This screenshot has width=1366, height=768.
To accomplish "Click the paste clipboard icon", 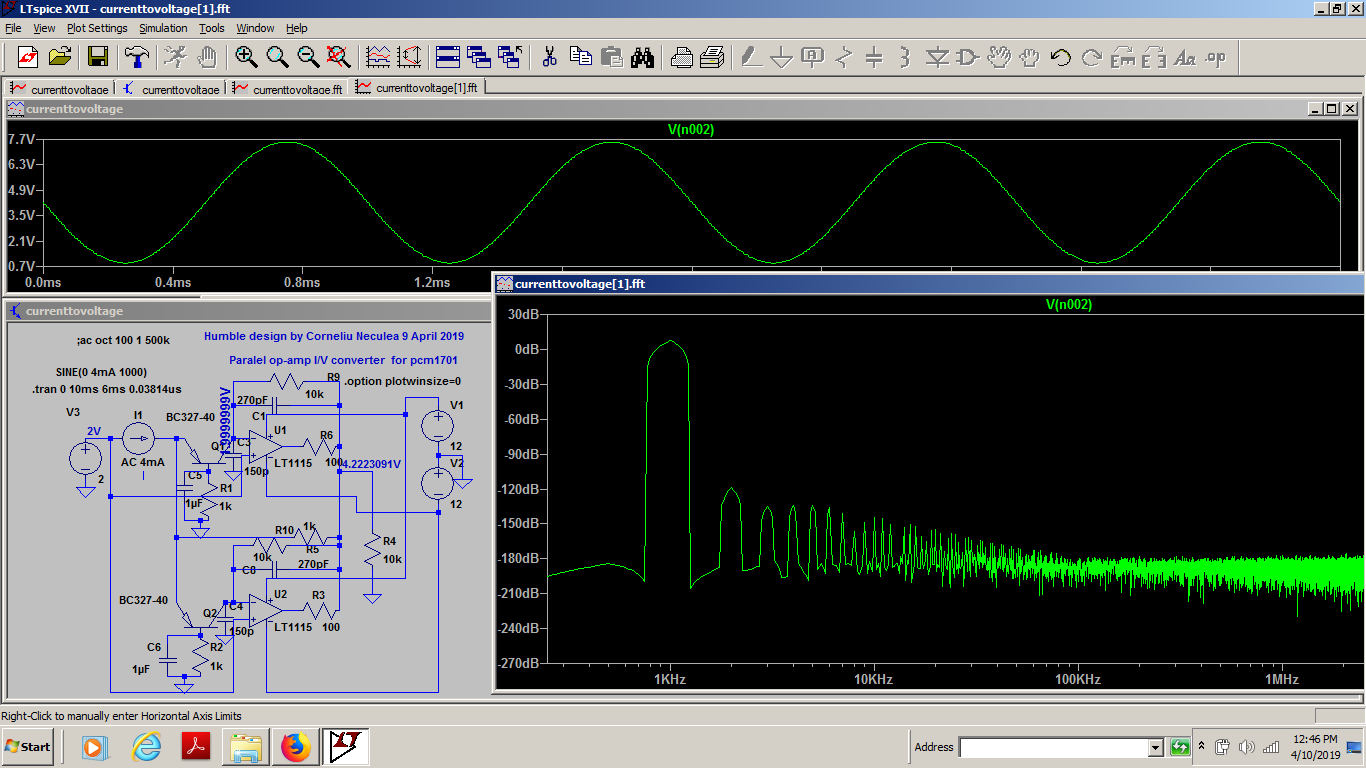I will point(611,56).
